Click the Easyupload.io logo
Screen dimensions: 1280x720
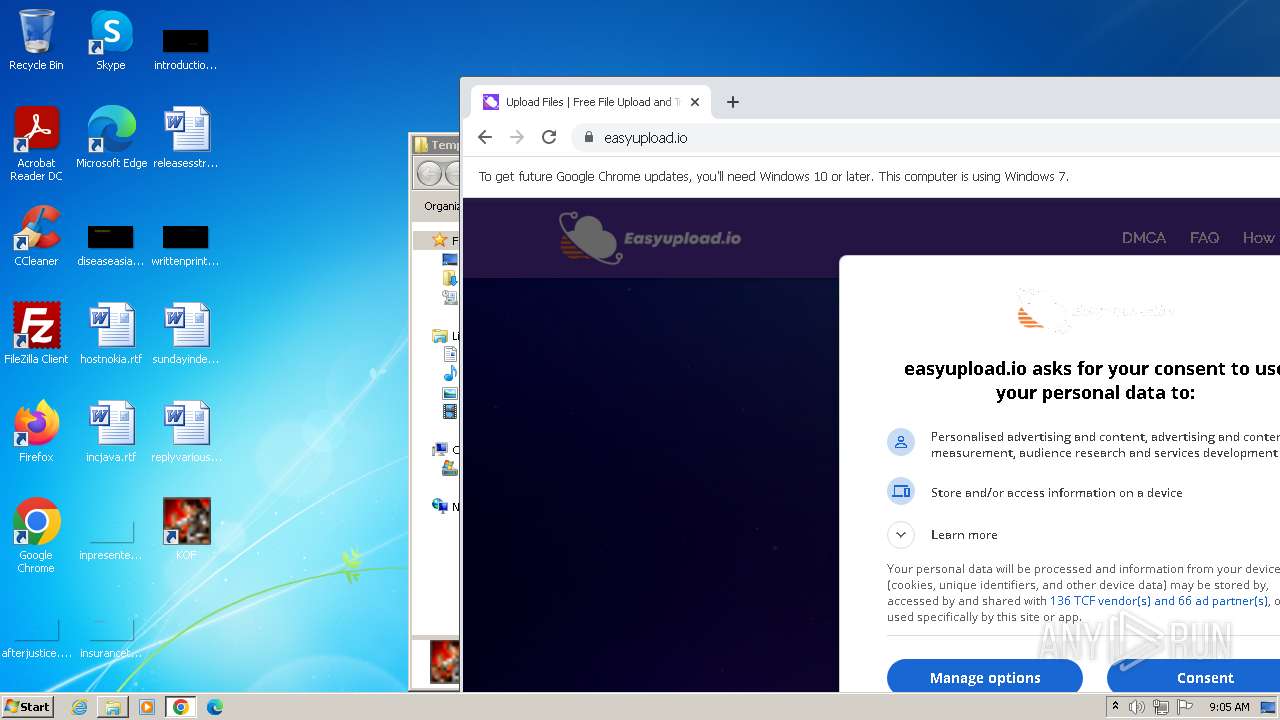click(x=650, y=238)
